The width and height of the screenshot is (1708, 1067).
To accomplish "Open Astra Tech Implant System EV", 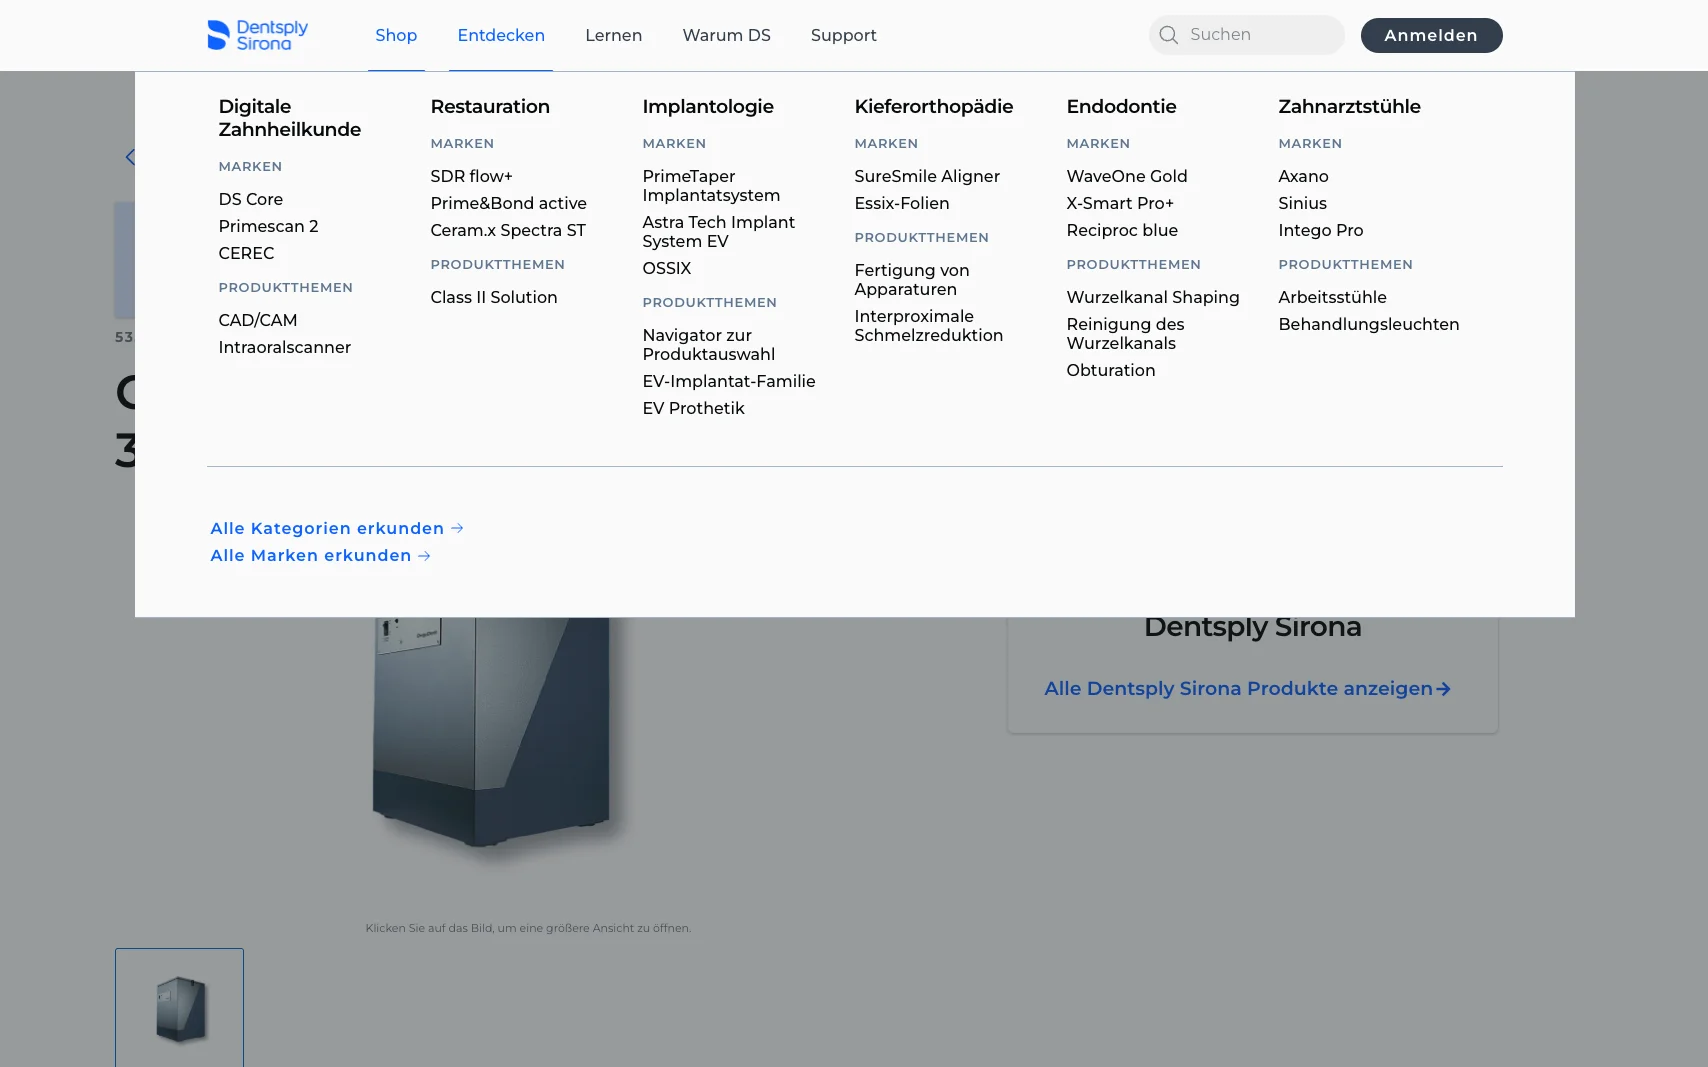I will (719, 232).
